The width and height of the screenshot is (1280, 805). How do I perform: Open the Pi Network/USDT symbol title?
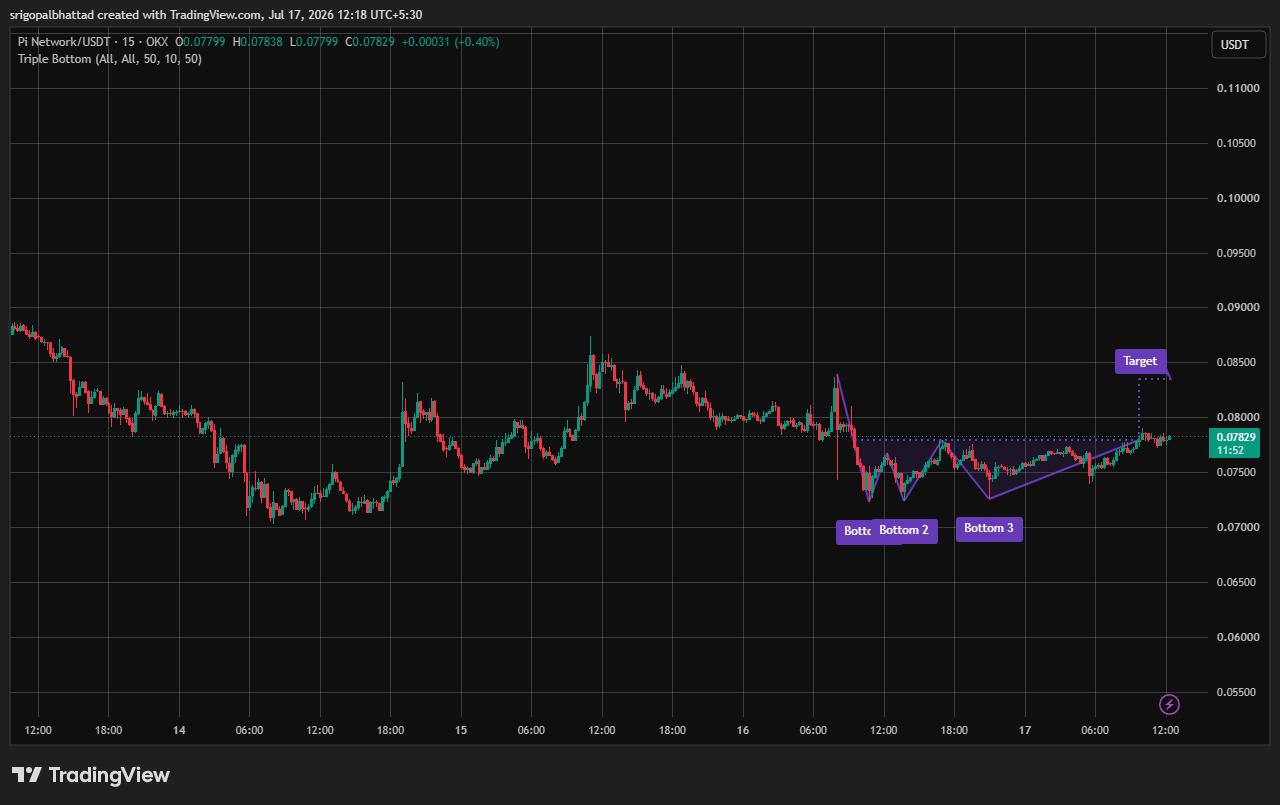tap(94, 42)
